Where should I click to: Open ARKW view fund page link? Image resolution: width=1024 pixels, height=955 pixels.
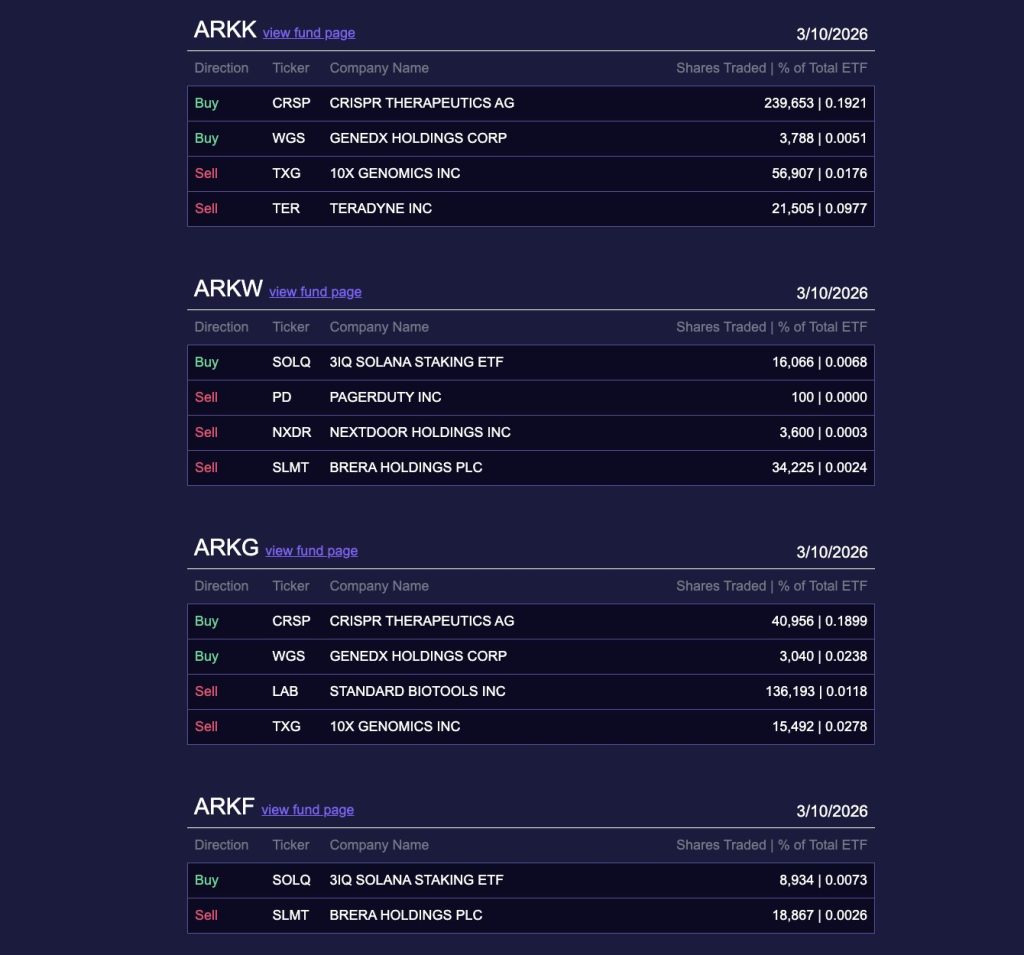click(x=315, y=292)
